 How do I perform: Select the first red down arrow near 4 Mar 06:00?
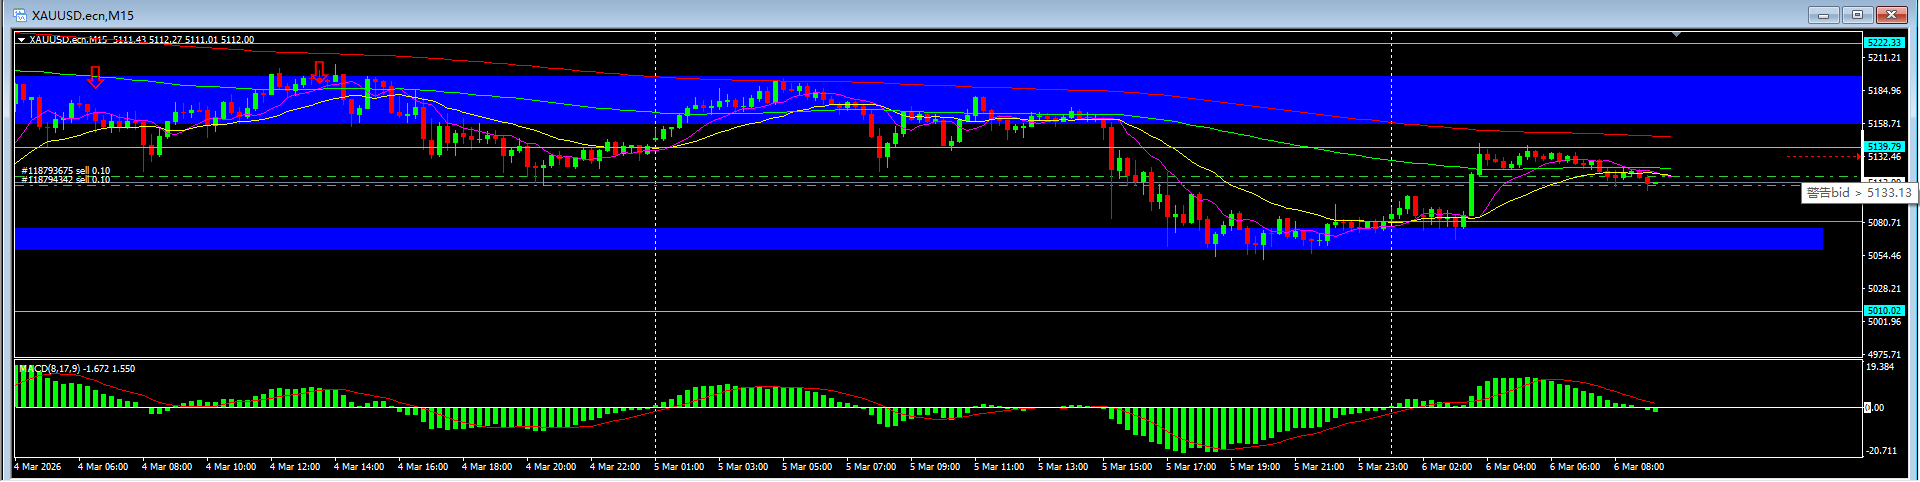95,77
